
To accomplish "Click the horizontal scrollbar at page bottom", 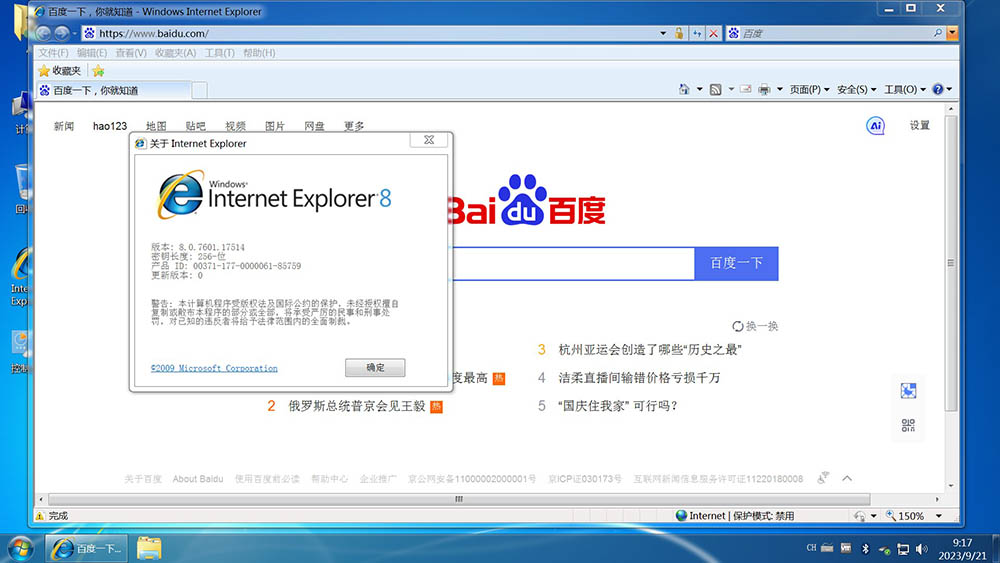I will coord(490,499).
